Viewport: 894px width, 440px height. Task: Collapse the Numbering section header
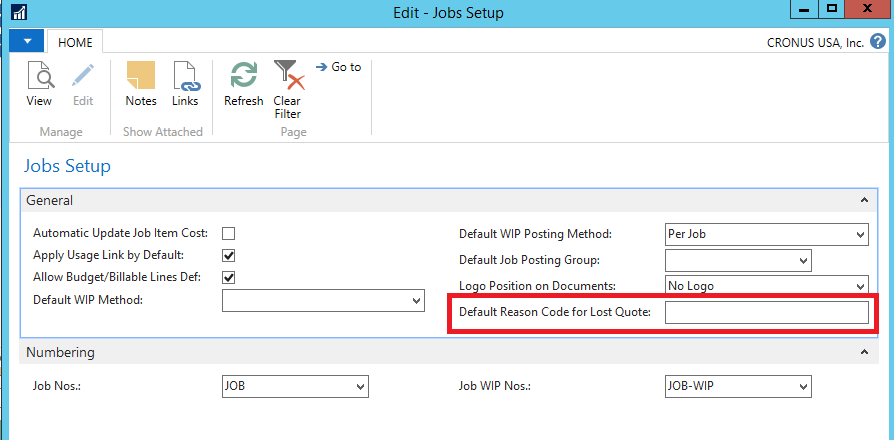[863, 352]
